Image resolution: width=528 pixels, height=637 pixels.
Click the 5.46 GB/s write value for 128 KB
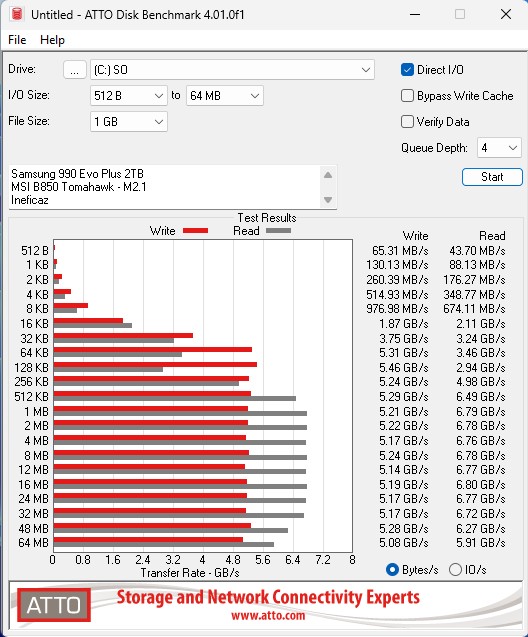(x=404, y=368)
